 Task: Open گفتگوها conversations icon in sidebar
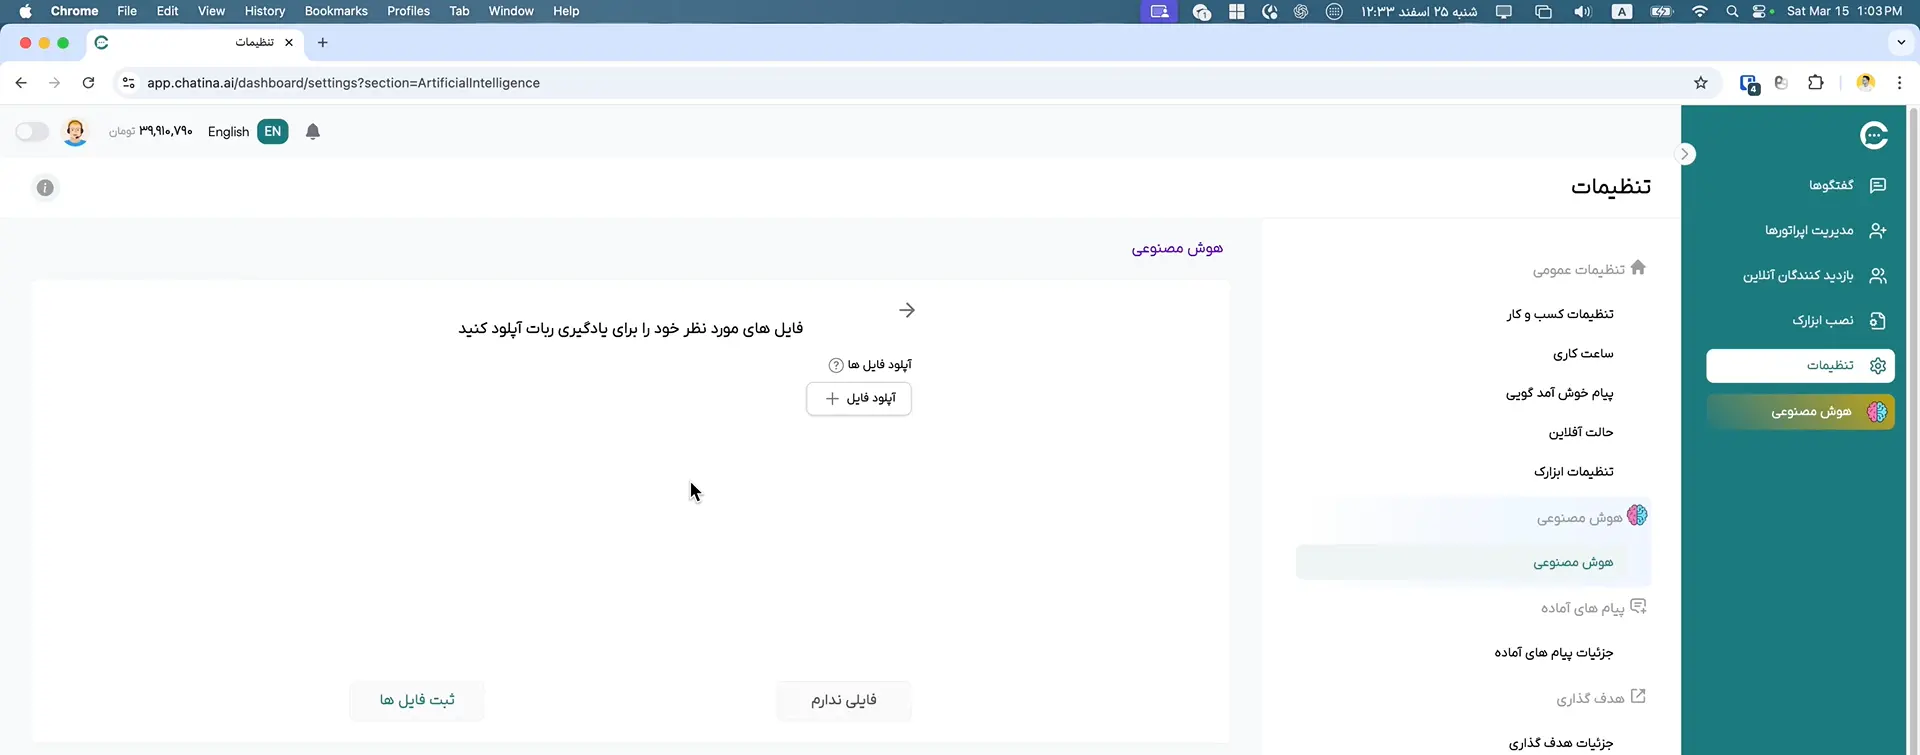[x=1878, y=185]
